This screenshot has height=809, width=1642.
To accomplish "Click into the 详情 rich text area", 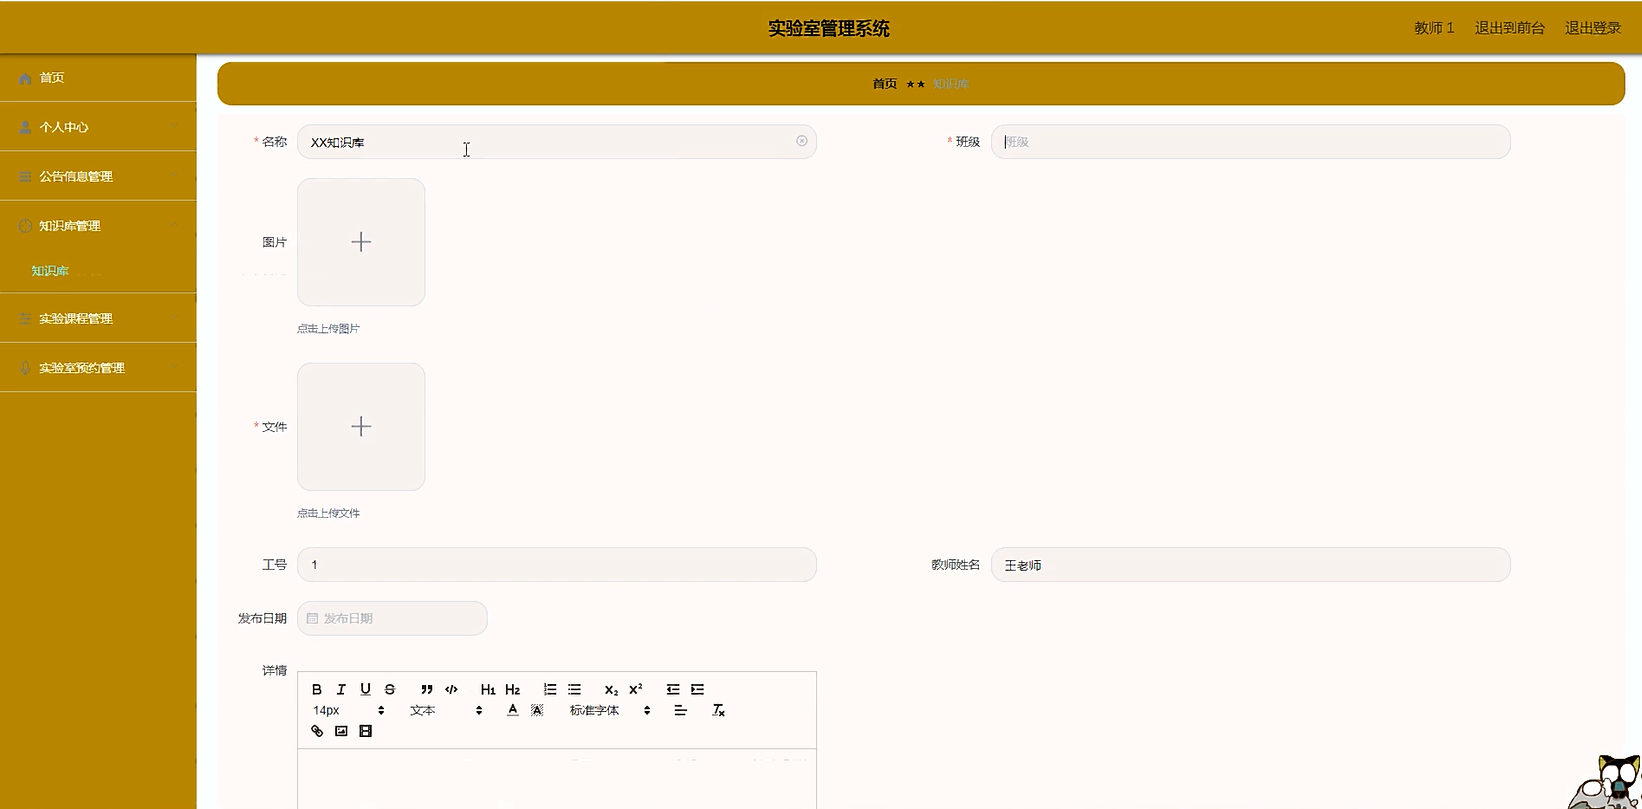I will (x=557, y=779).
